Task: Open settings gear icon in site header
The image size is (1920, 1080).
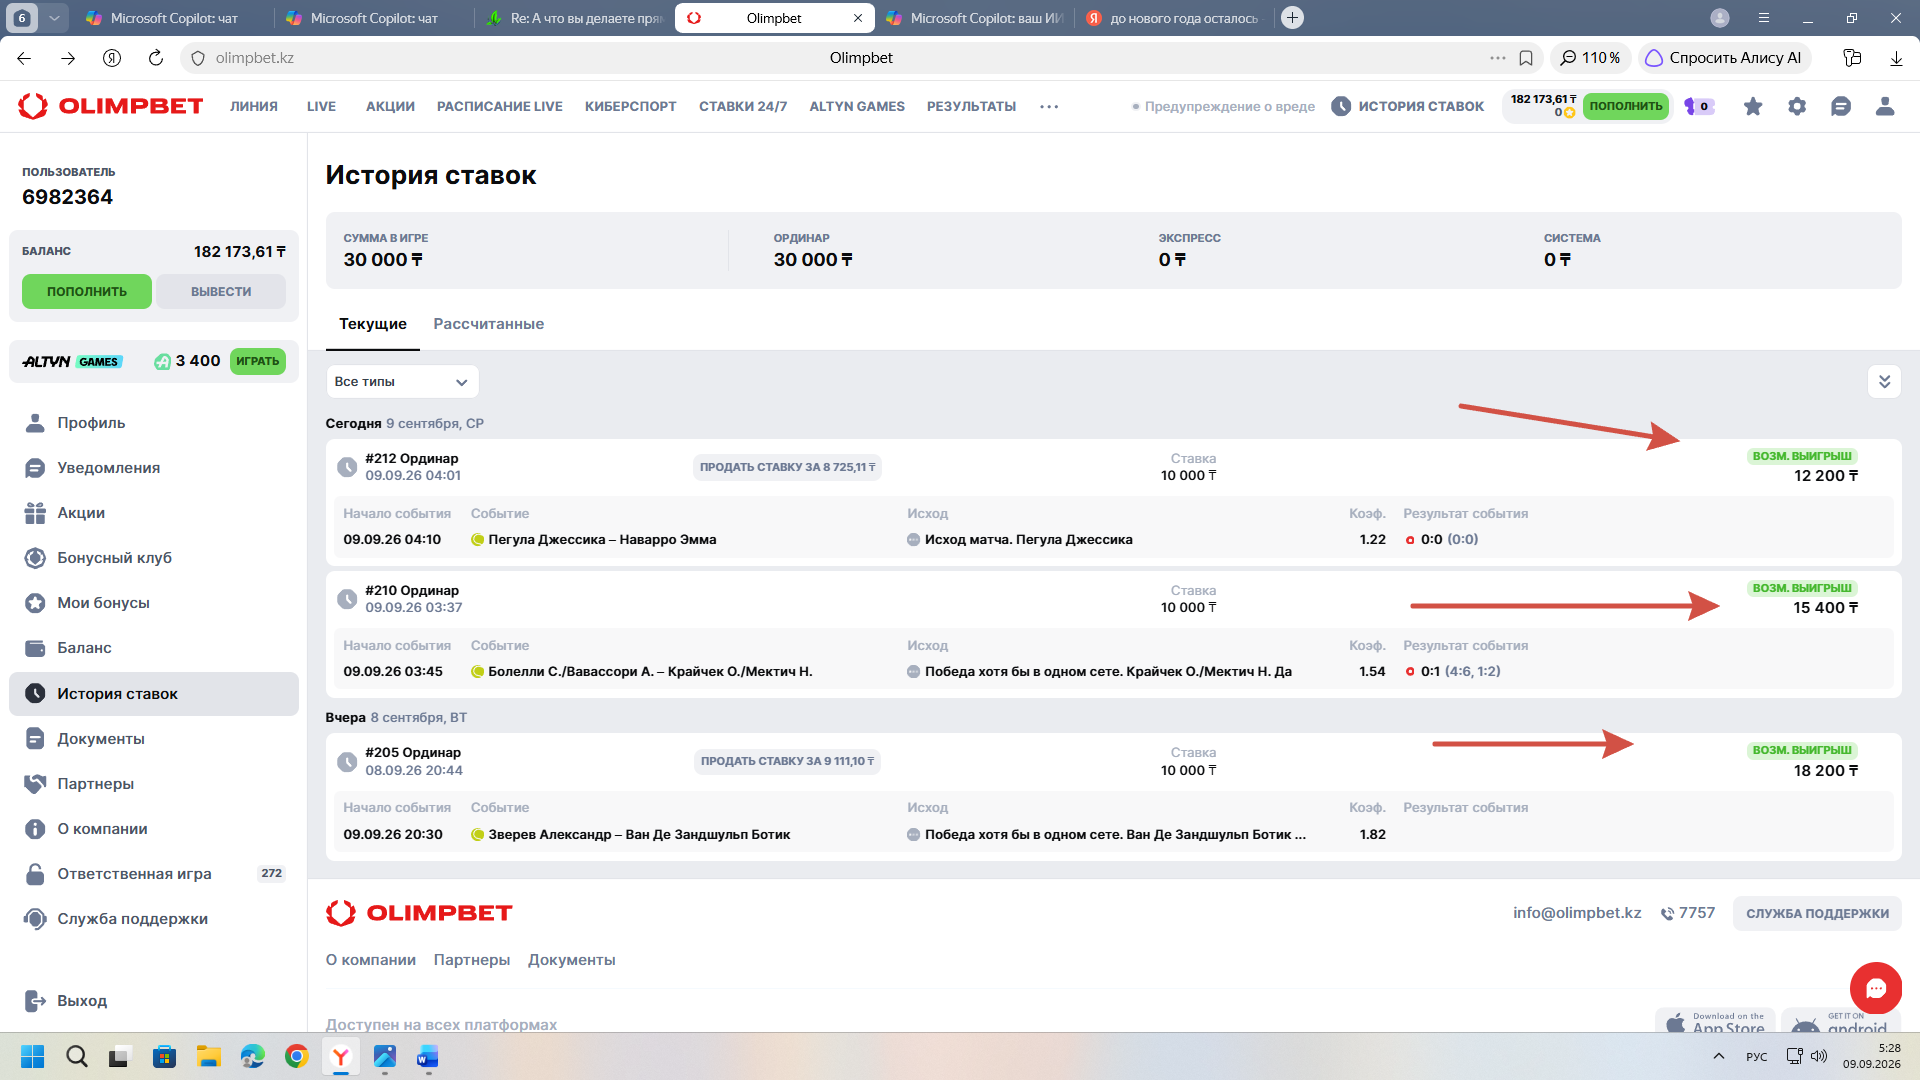Action: (1797, 106)
